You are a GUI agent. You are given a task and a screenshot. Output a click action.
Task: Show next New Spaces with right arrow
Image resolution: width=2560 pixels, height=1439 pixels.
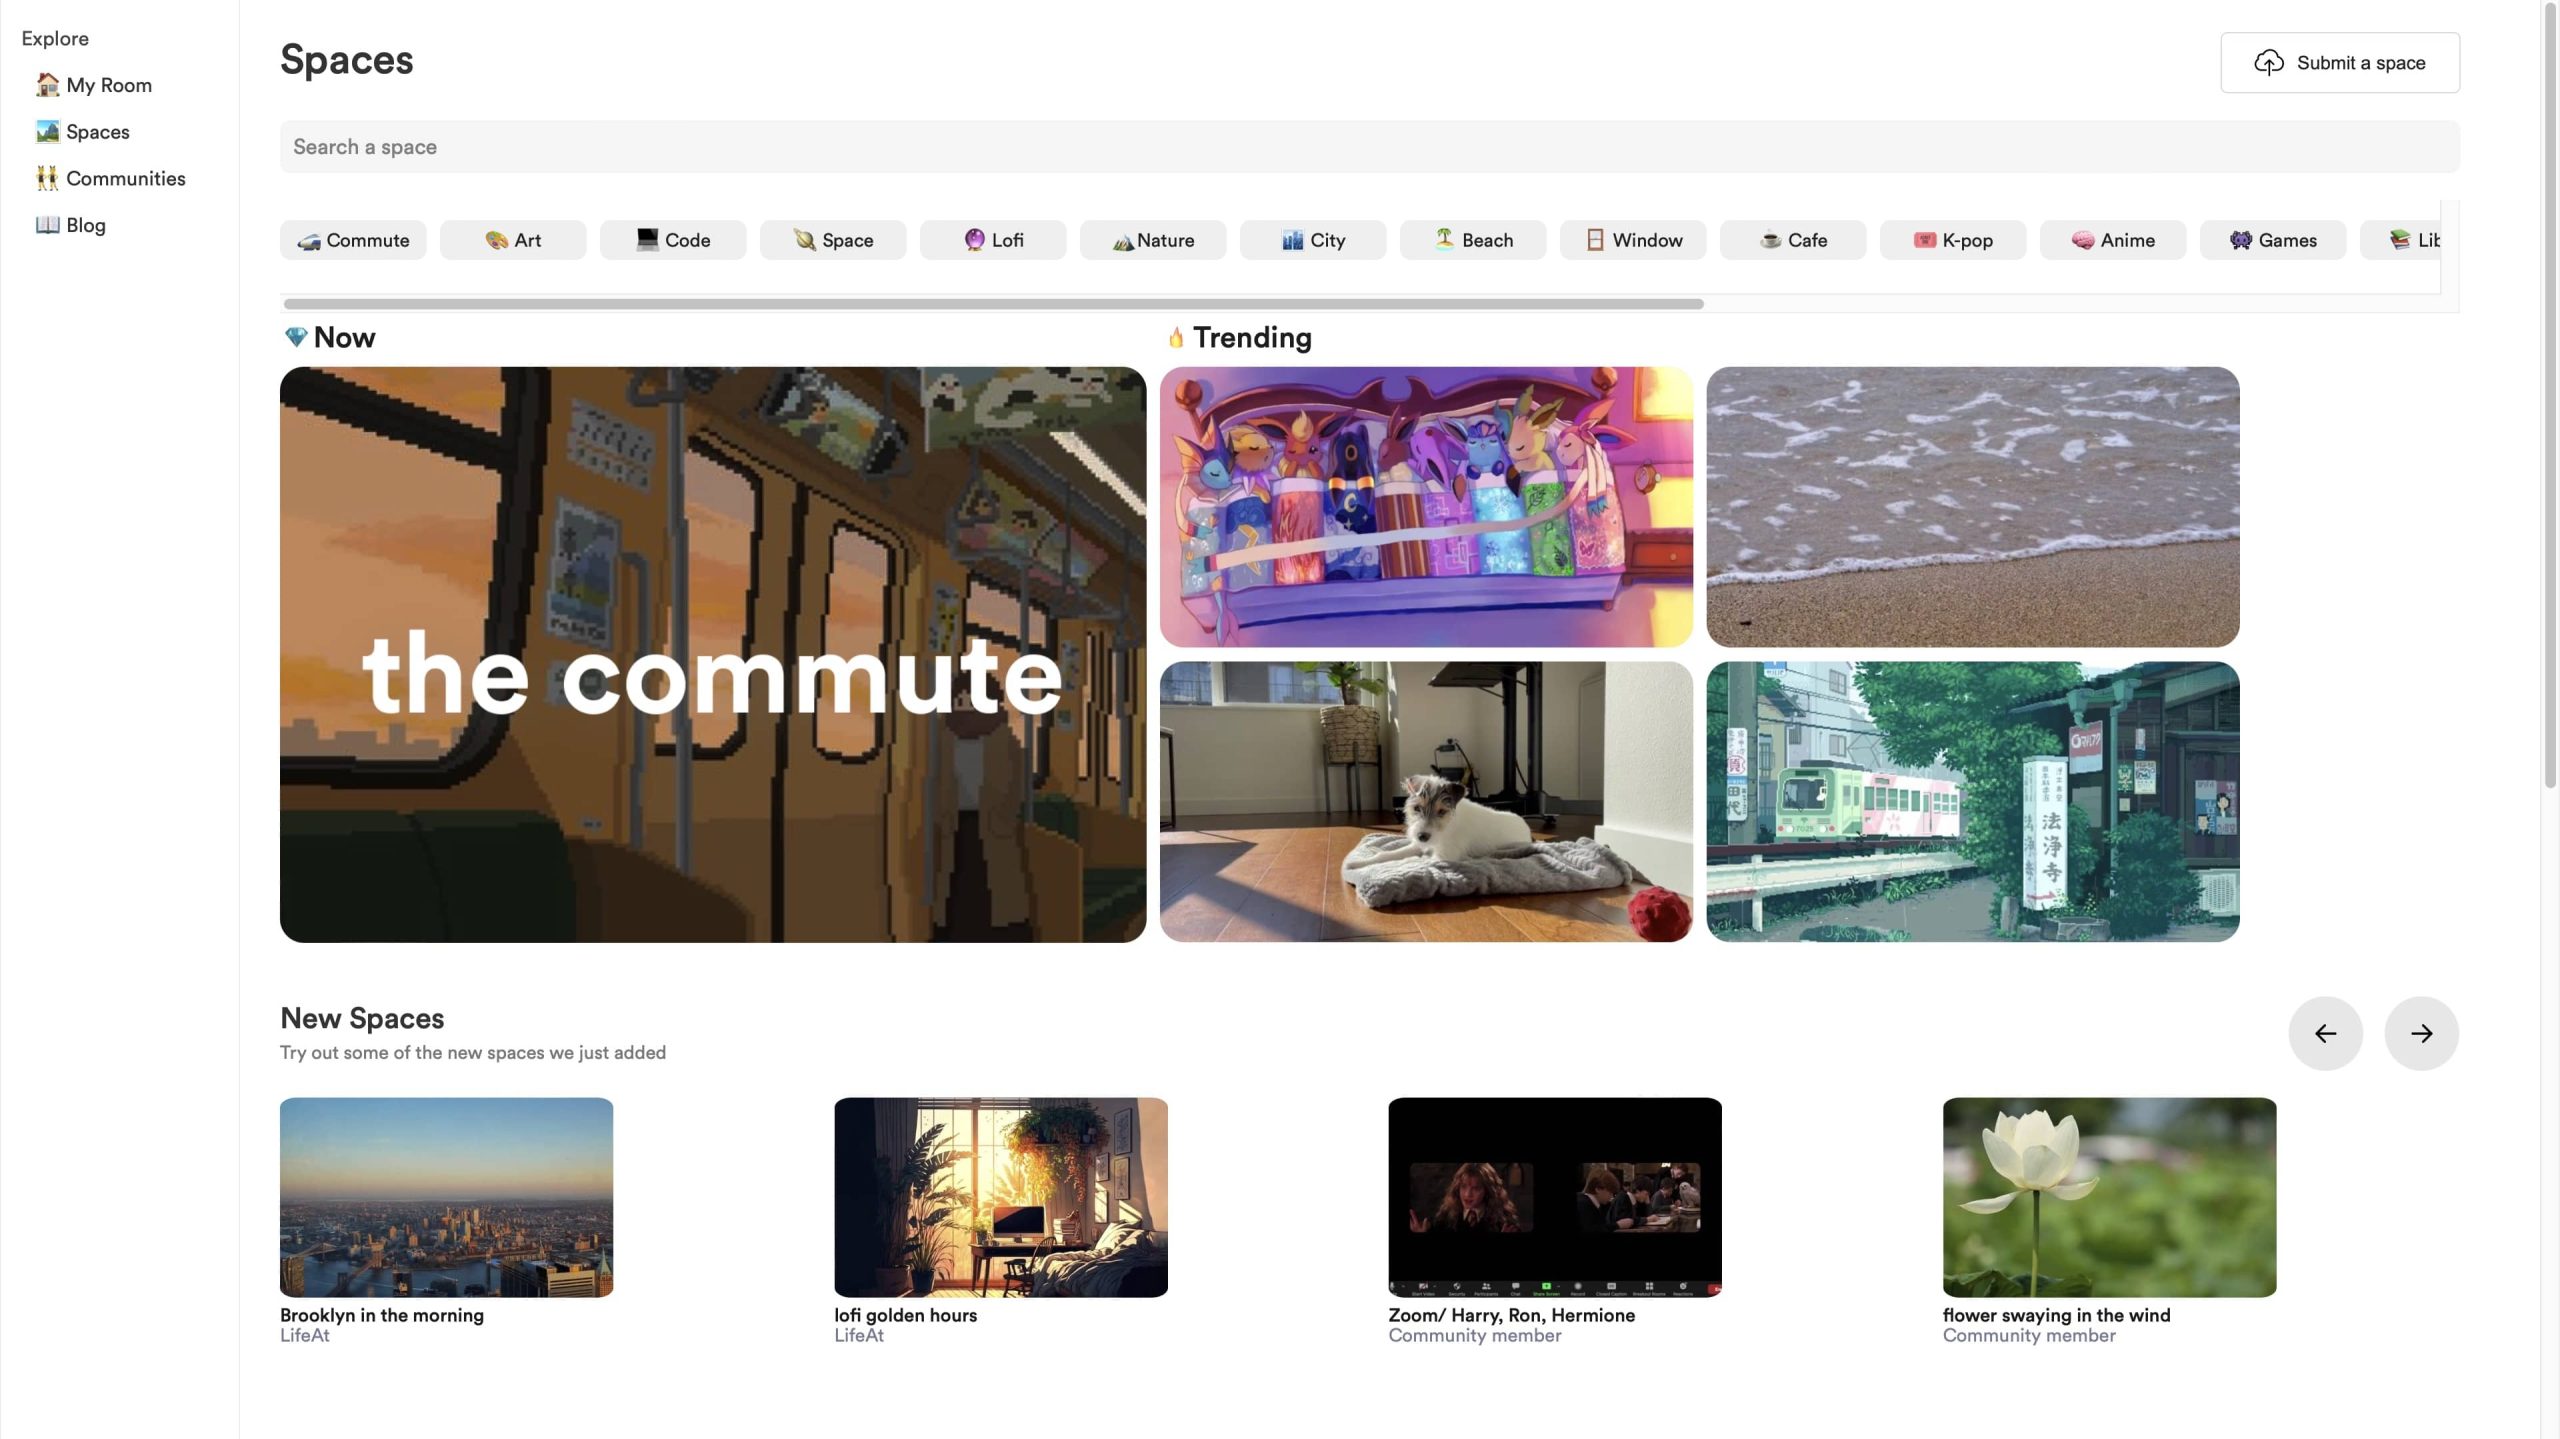tap(2421, 1033)
